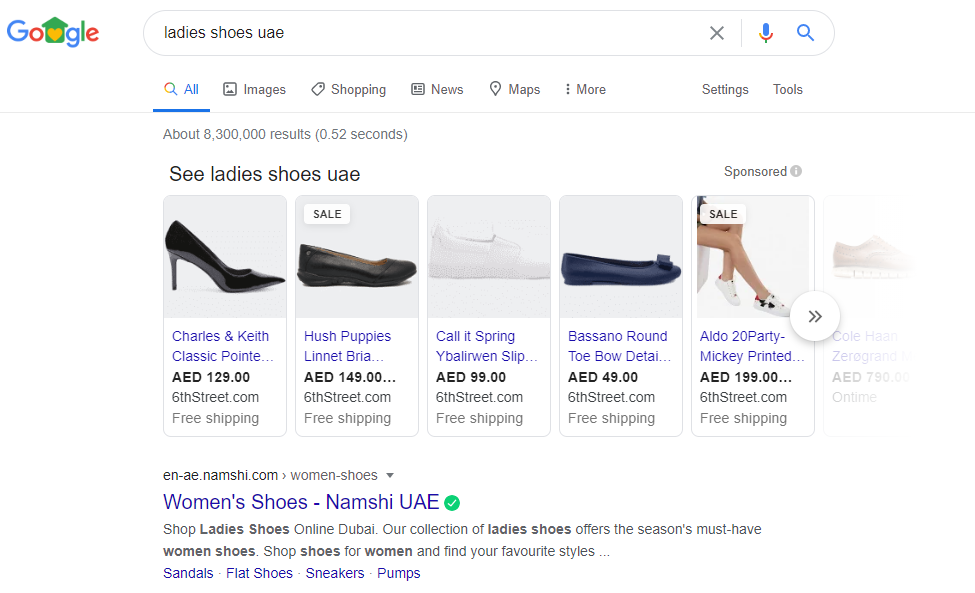Clear the search box with the X icon
This screenshot has width=975, height=593.
tap(716, 33)
